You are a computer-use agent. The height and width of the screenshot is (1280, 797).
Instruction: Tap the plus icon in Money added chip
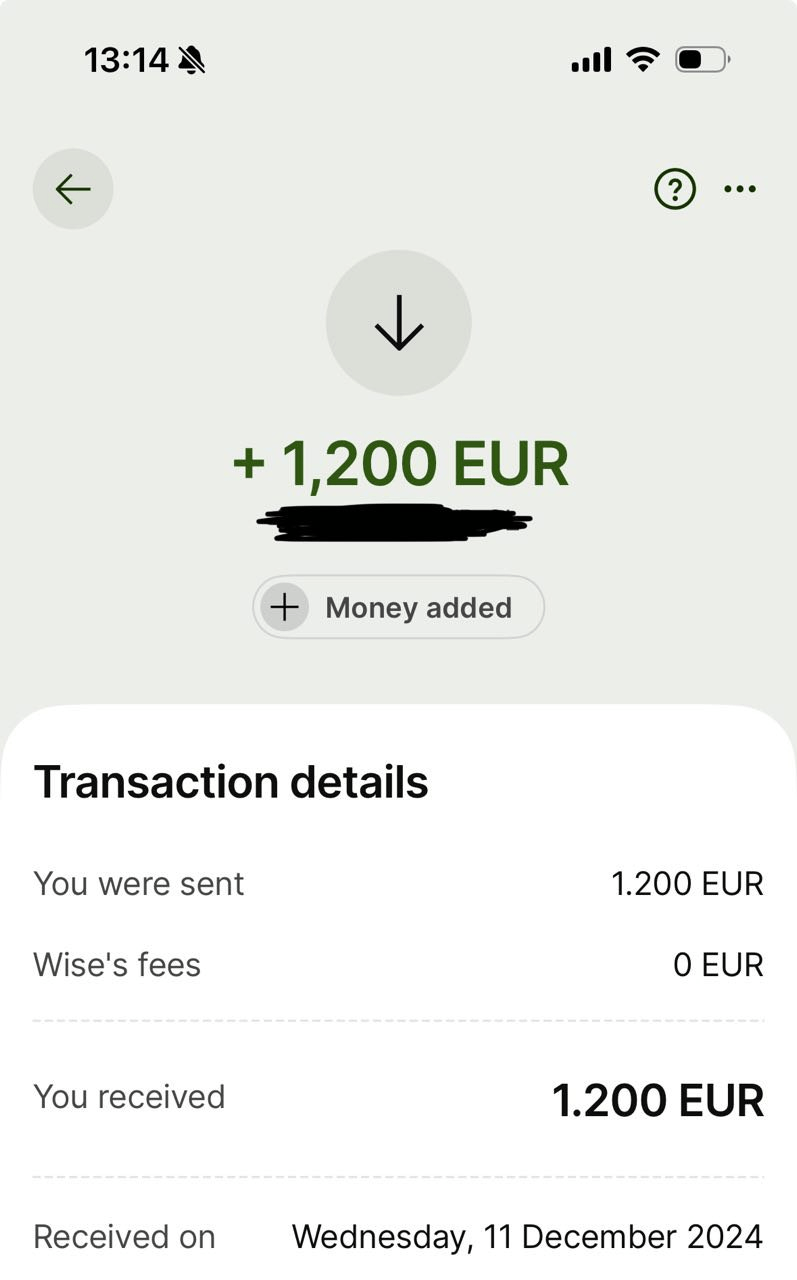pyautogui.click(x=285, y=607)
